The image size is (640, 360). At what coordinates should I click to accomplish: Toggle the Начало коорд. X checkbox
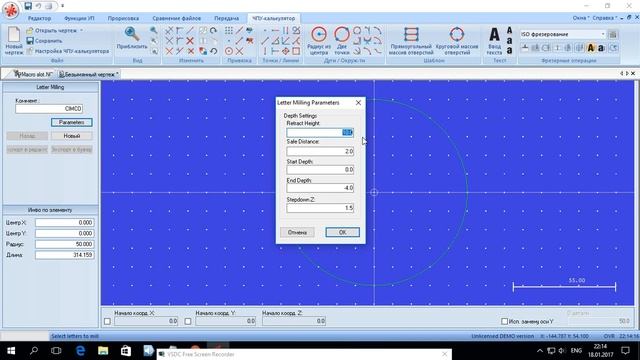(x=107, y=322)
